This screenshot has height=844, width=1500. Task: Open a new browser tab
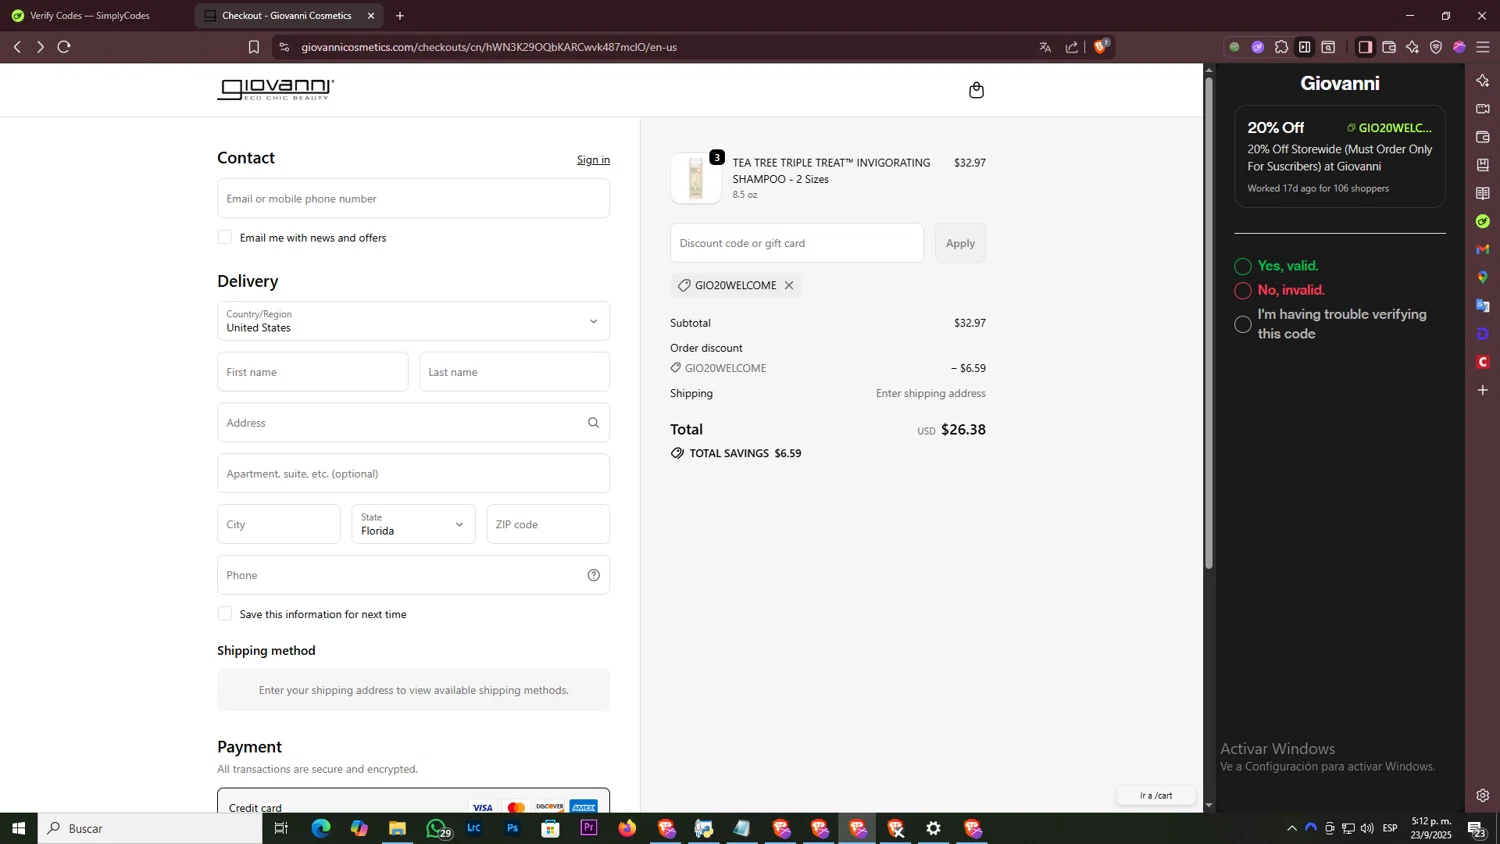(x=400, y=16)
